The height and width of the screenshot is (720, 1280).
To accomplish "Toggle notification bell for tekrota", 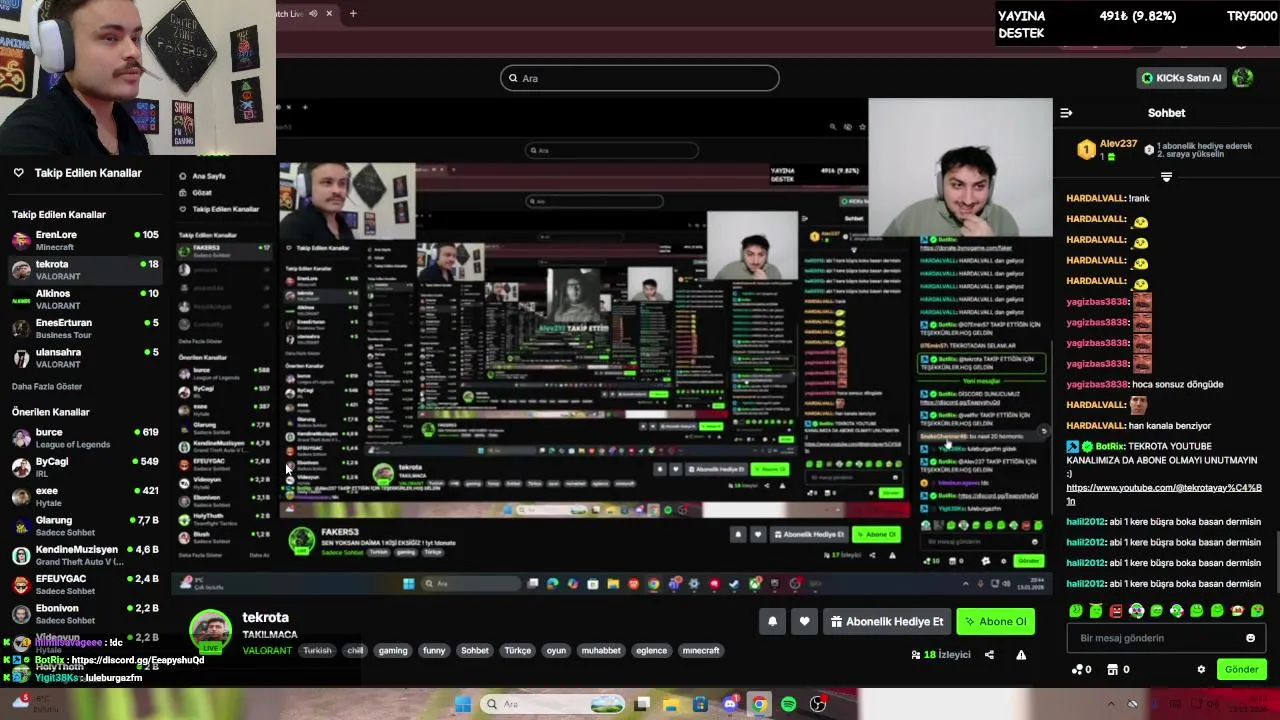I will pos(772,621).
